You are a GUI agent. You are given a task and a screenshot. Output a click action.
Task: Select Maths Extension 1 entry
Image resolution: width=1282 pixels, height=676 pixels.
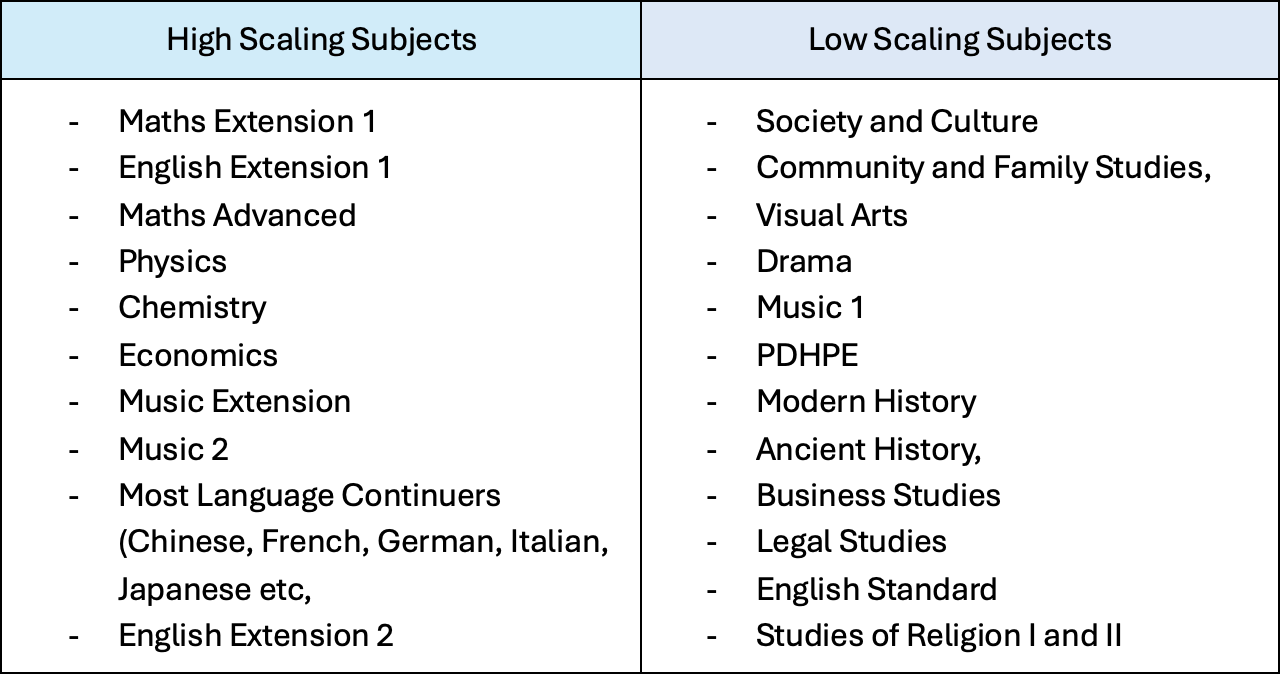(247, 122)
